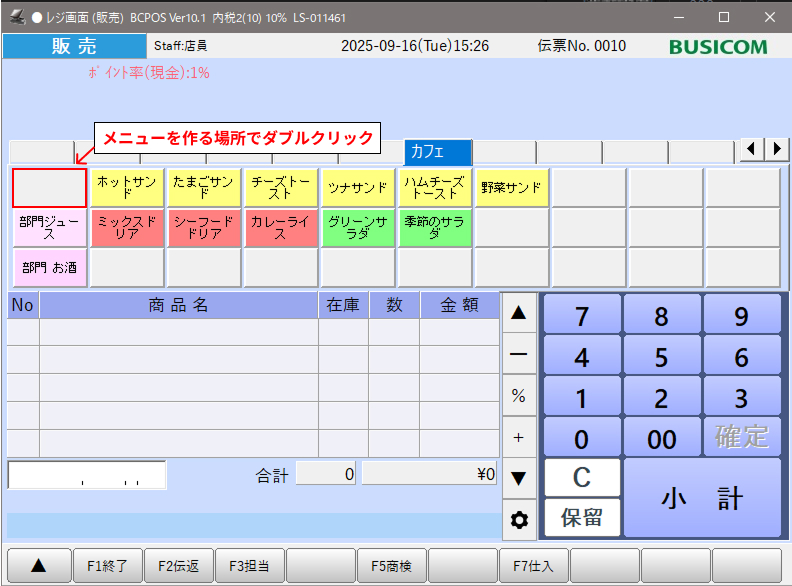Add カレーライス menu item
This screenshot has width=792, height=586.
coord(281,228)
